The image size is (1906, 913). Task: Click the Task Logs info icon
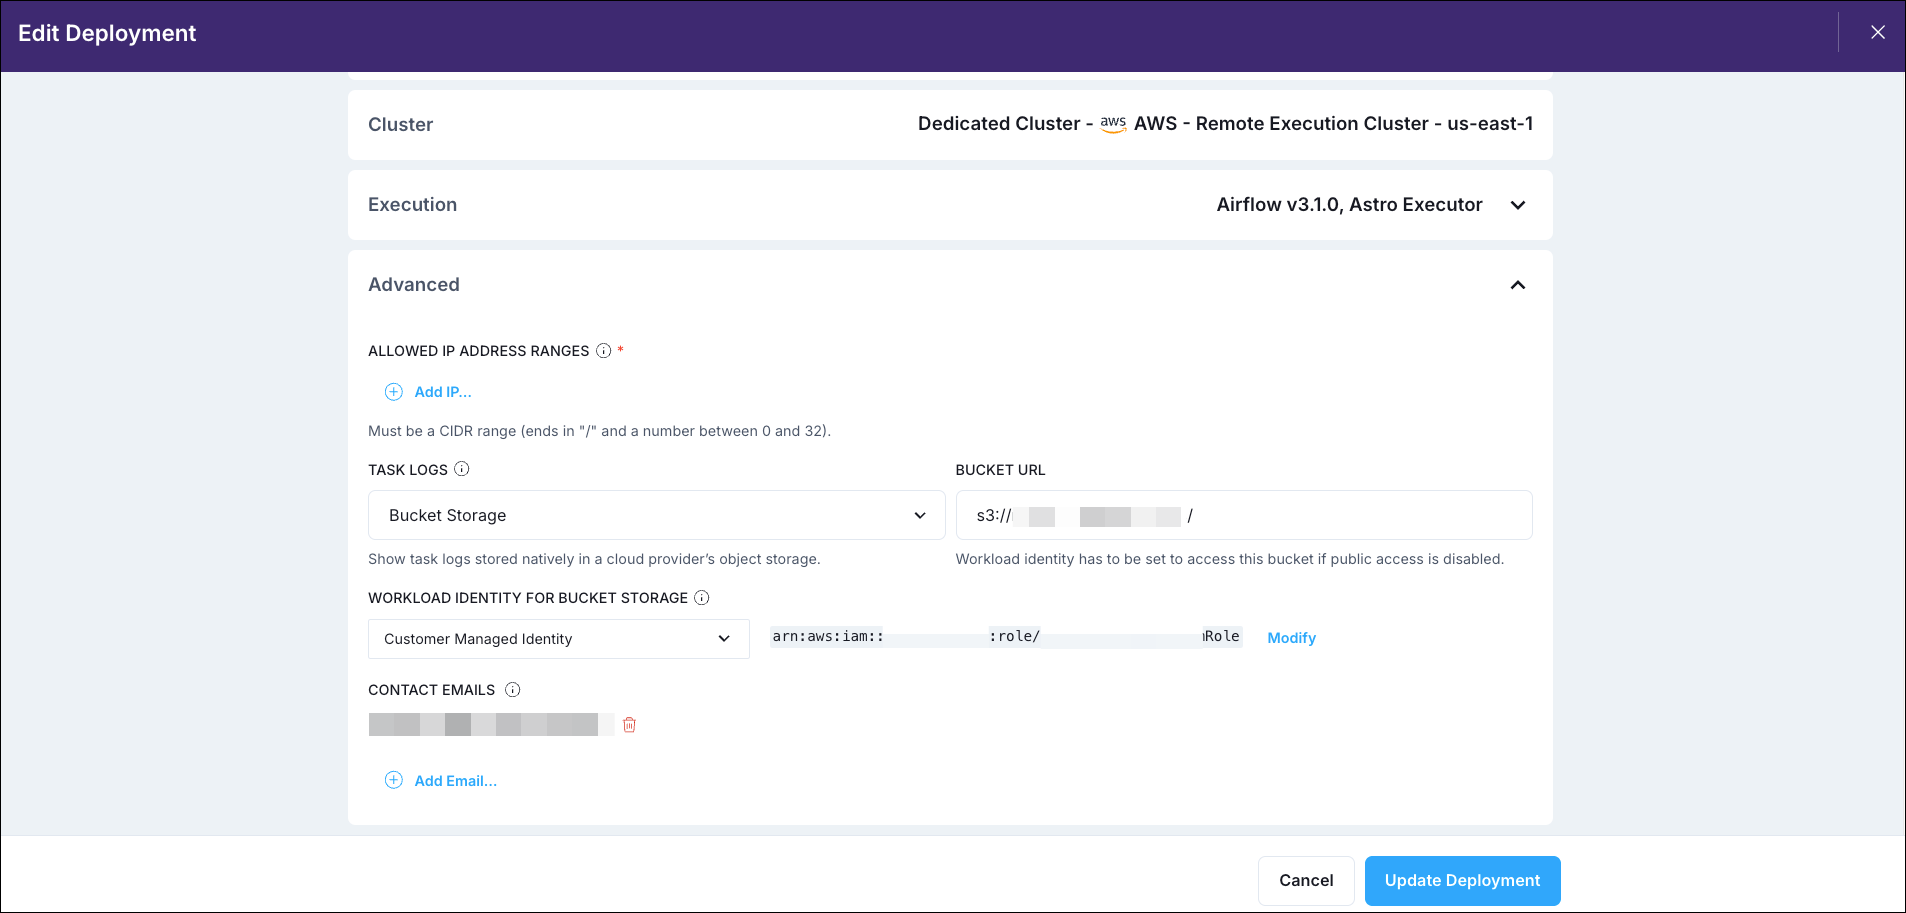tap(462, 469)
